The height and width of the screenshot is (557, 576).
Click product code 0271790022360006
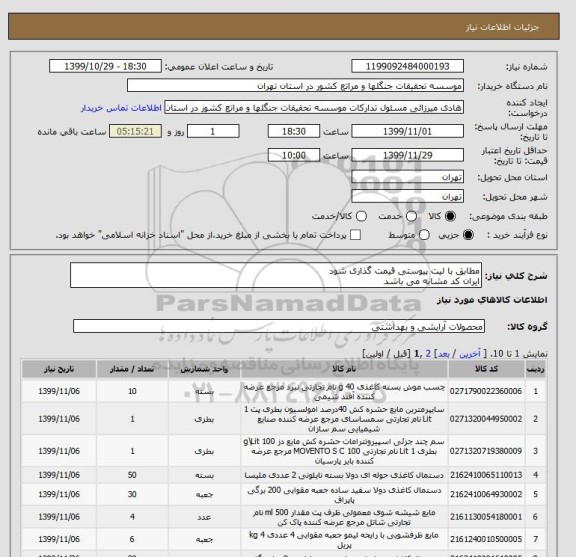[x=486, y=391]
